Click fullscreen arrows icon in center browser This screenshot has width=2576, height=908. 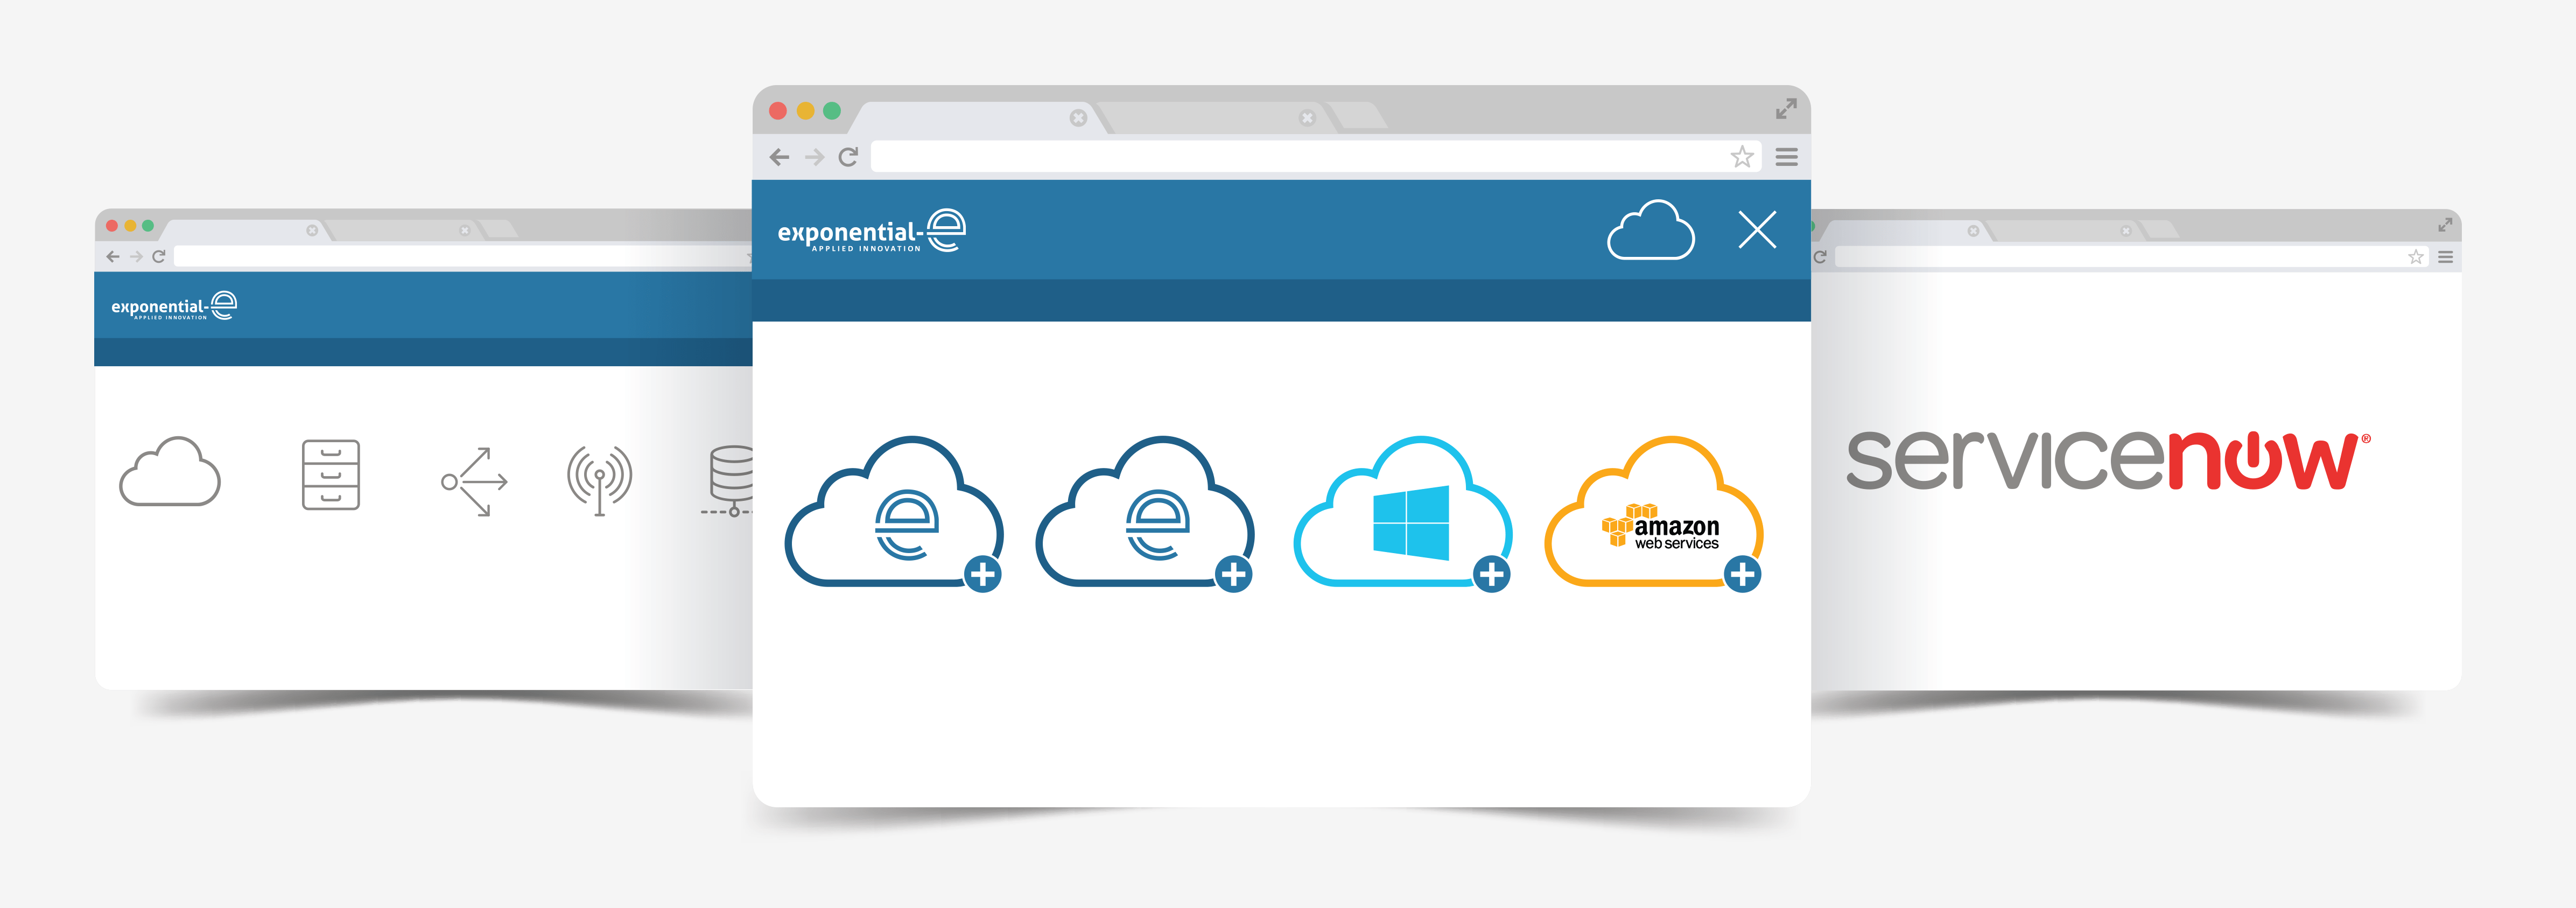click(x=1786, y=109)
